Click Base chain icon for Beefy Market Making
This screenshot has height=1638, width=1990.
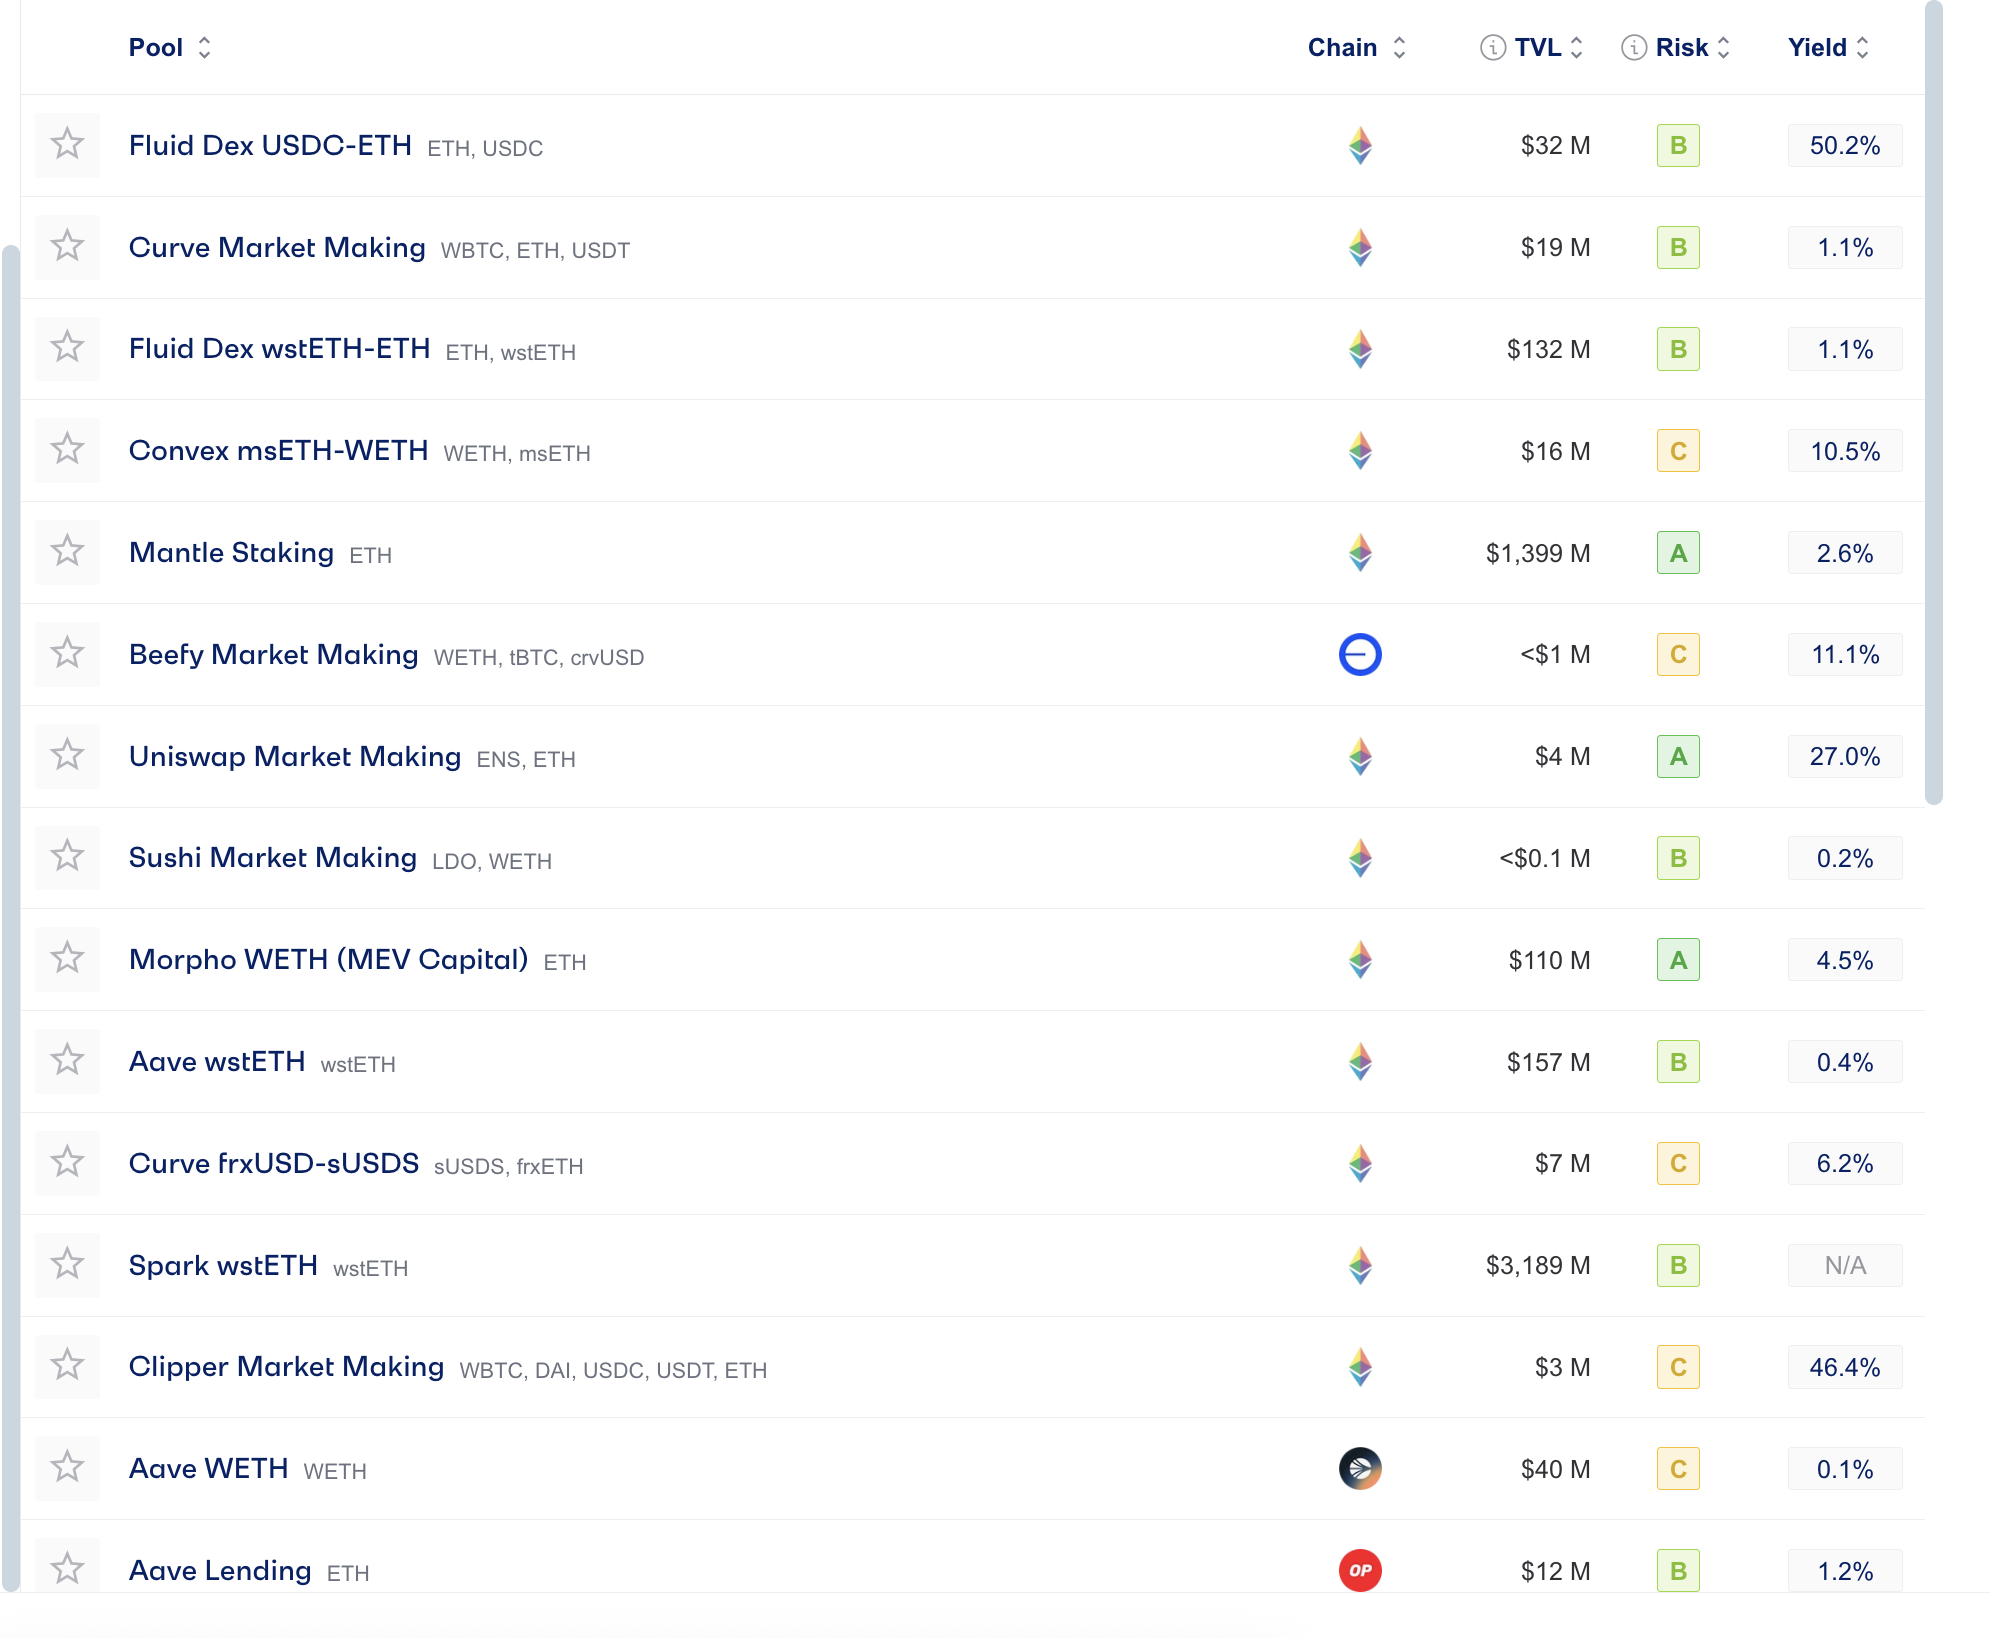click(1360, 655)
